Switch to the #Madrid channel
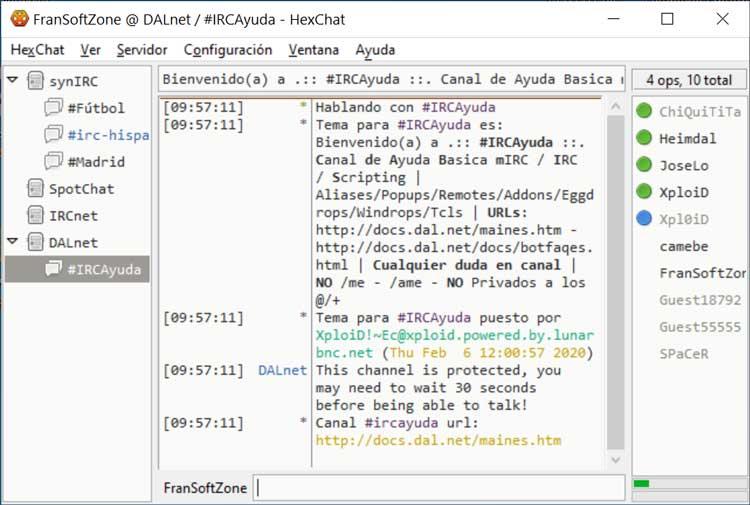750x505 pixels. click(96, 162)
